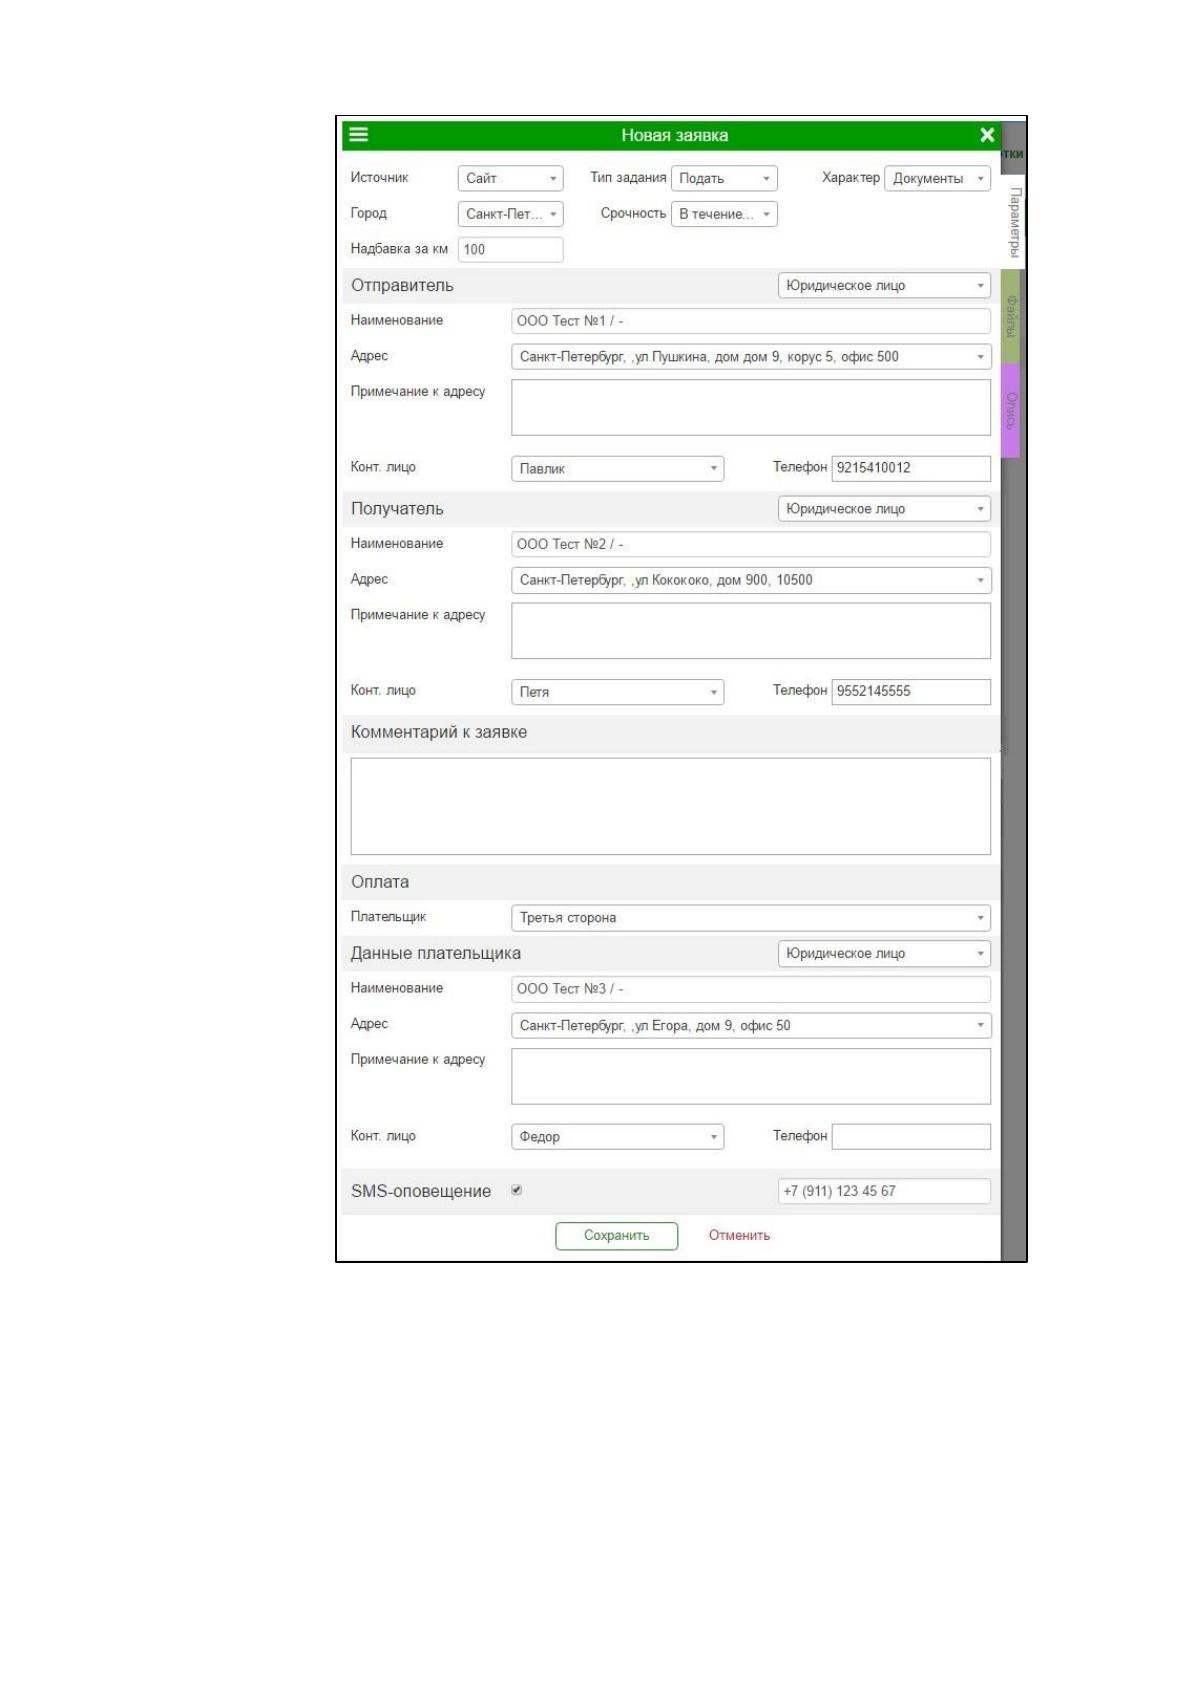Expand the sender Конт. лицо dropdown Павлик
This screenshot has width=1191, height=1685.
coord(618,468)
